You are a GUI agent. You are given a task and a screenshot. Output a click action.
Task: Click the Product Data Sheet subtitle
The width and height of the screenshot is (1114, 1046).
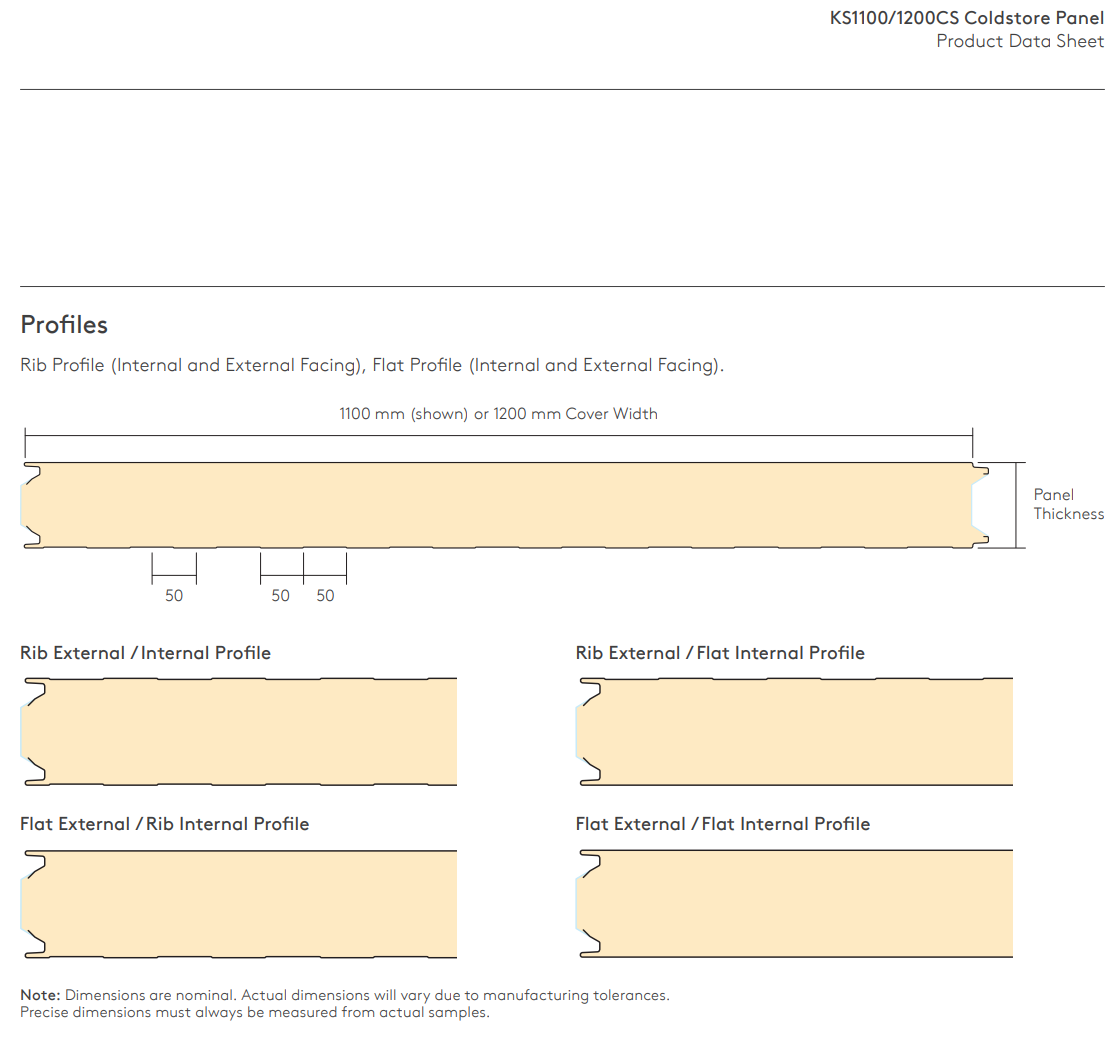coord(1019,41)
